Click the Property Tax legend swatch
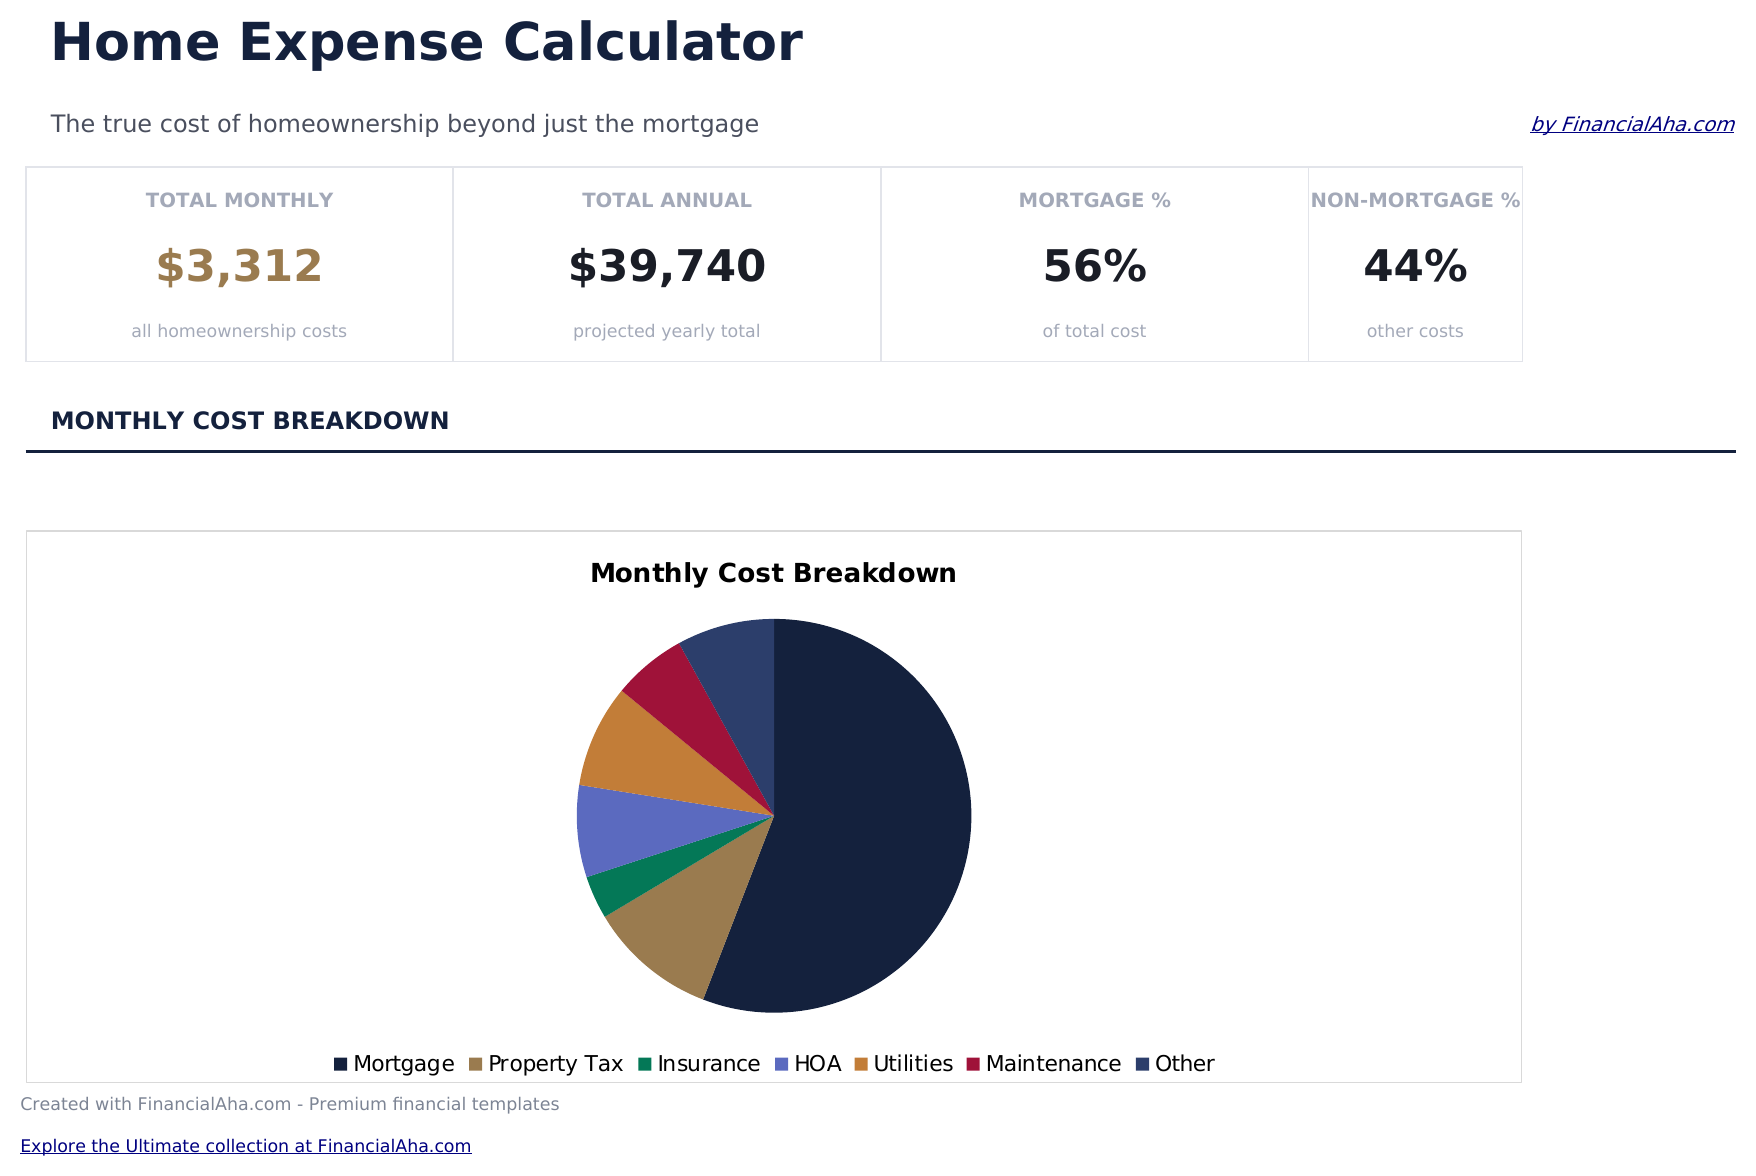 (475, 1064)
